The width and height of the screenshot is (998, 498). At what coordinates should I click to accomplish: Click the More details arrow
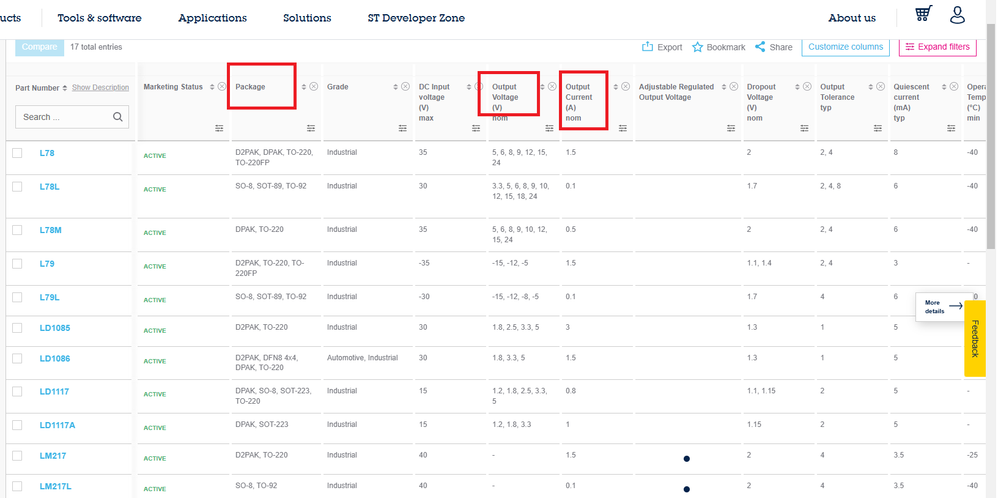(955, 306)
